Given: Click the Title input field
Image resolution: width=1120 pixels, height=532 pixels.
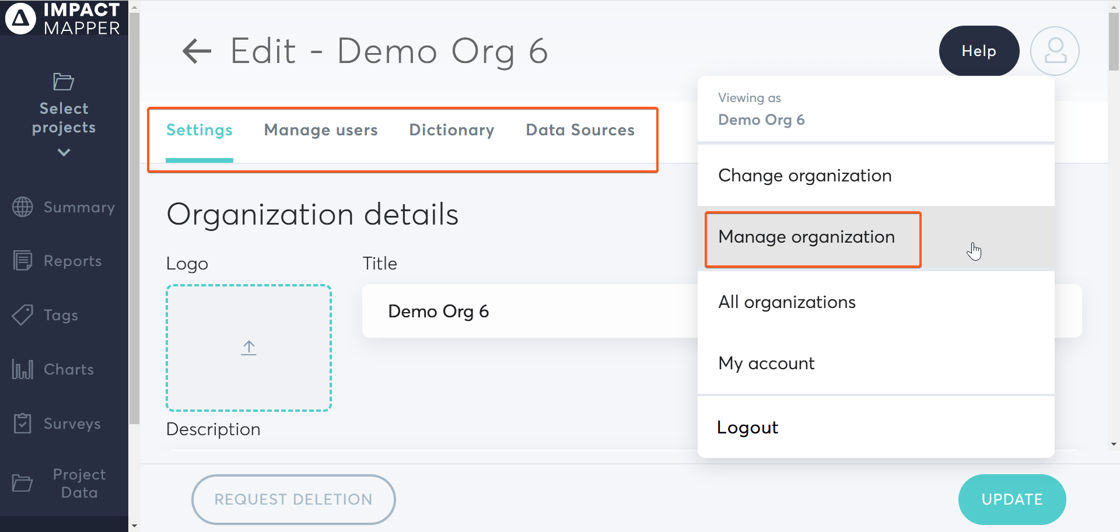Looking at the screenshot, I should [x=530, y=311].
